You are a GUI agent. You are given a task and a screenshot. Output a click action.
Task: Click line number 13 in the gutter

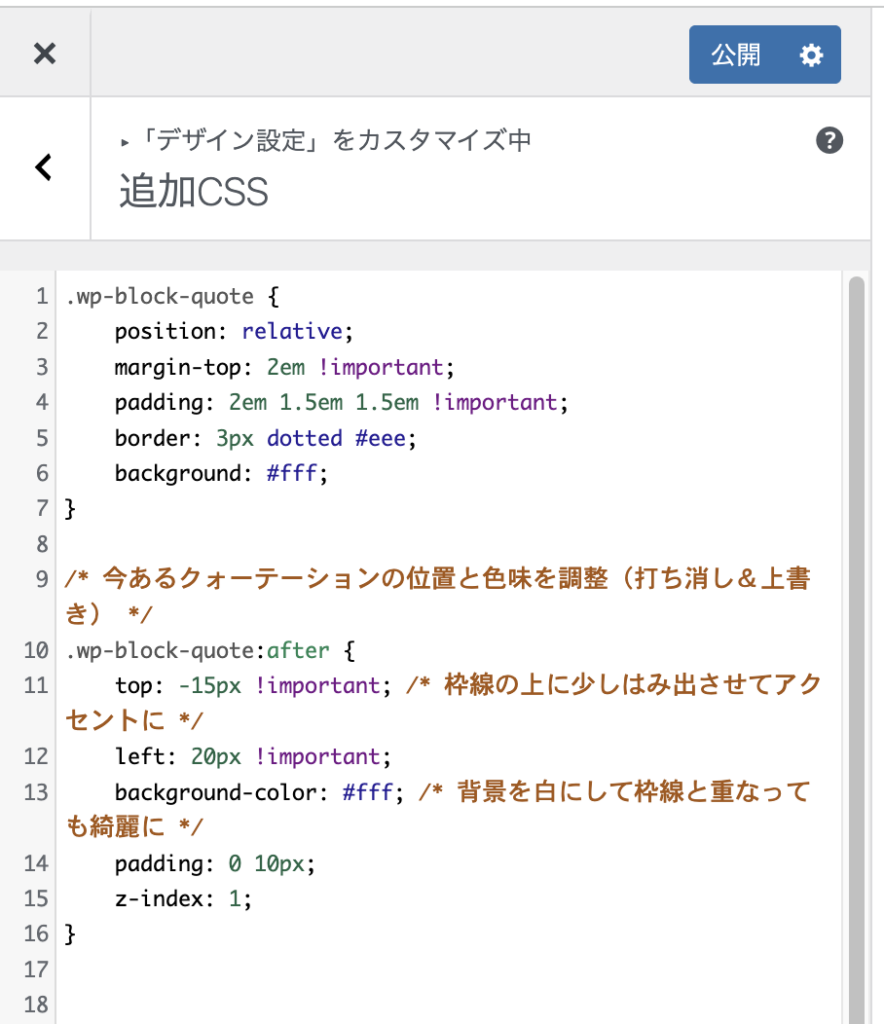pos(36,792)
